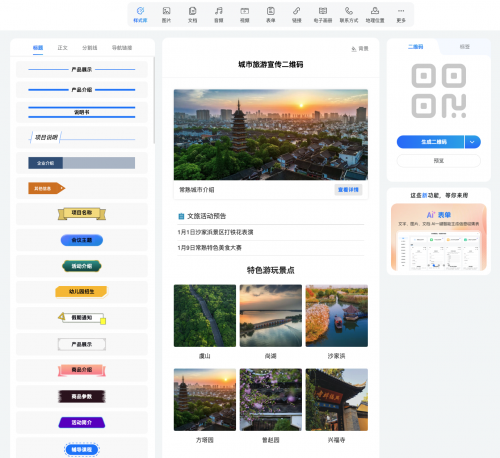Choose the blue pill 会议主题 heading style
500x458 pixels.
(x=82, y=240)
